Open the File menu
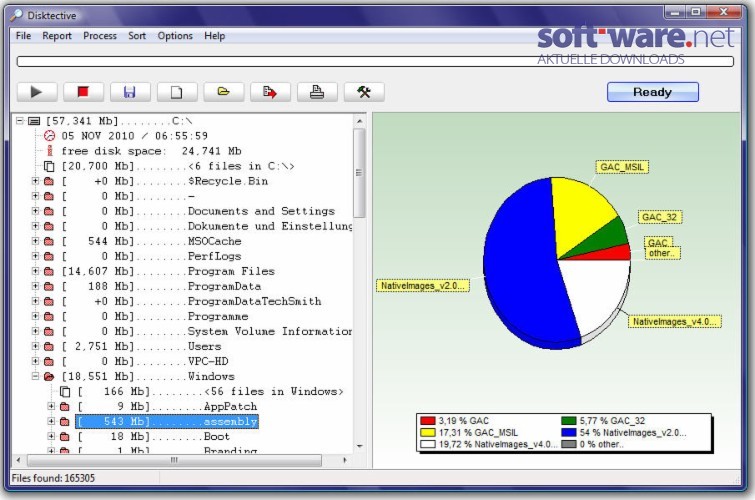Screen dimensions: 755x500 pos(23,36)
